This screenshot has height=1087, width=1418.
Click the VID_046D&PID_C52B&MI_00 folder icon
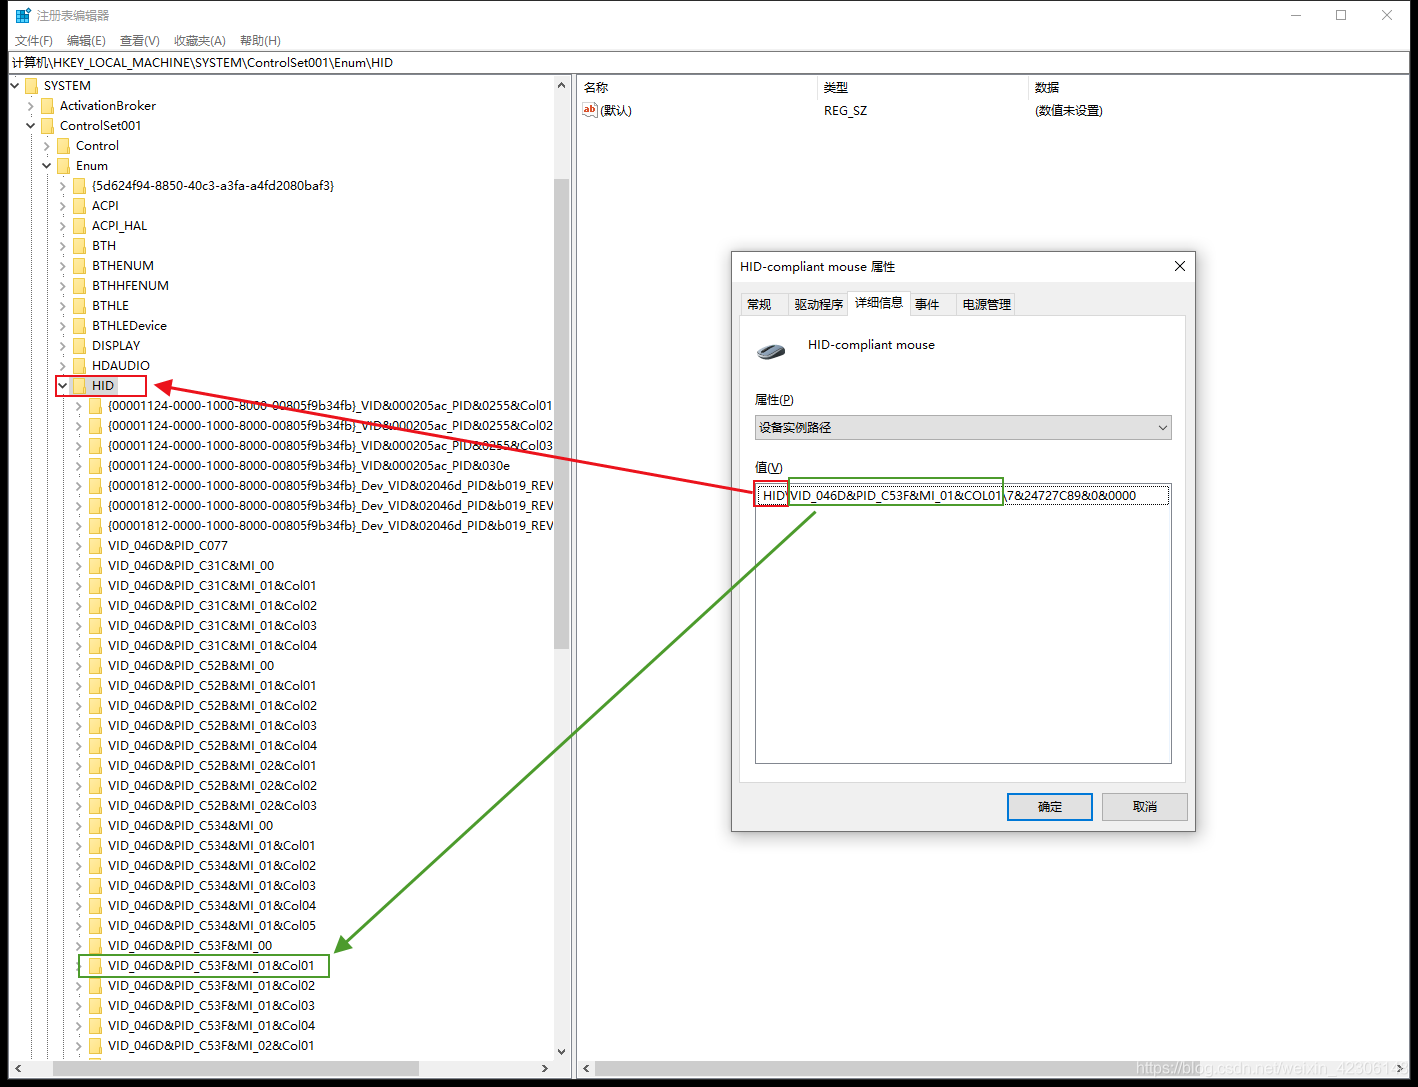(x=95, y=666)
